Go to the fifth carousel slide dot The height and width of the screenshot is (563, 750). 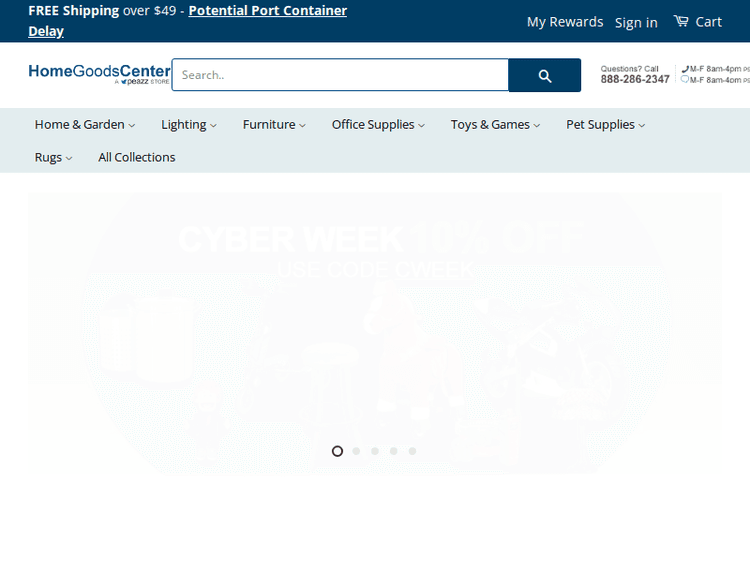click(x=412, y=451)
